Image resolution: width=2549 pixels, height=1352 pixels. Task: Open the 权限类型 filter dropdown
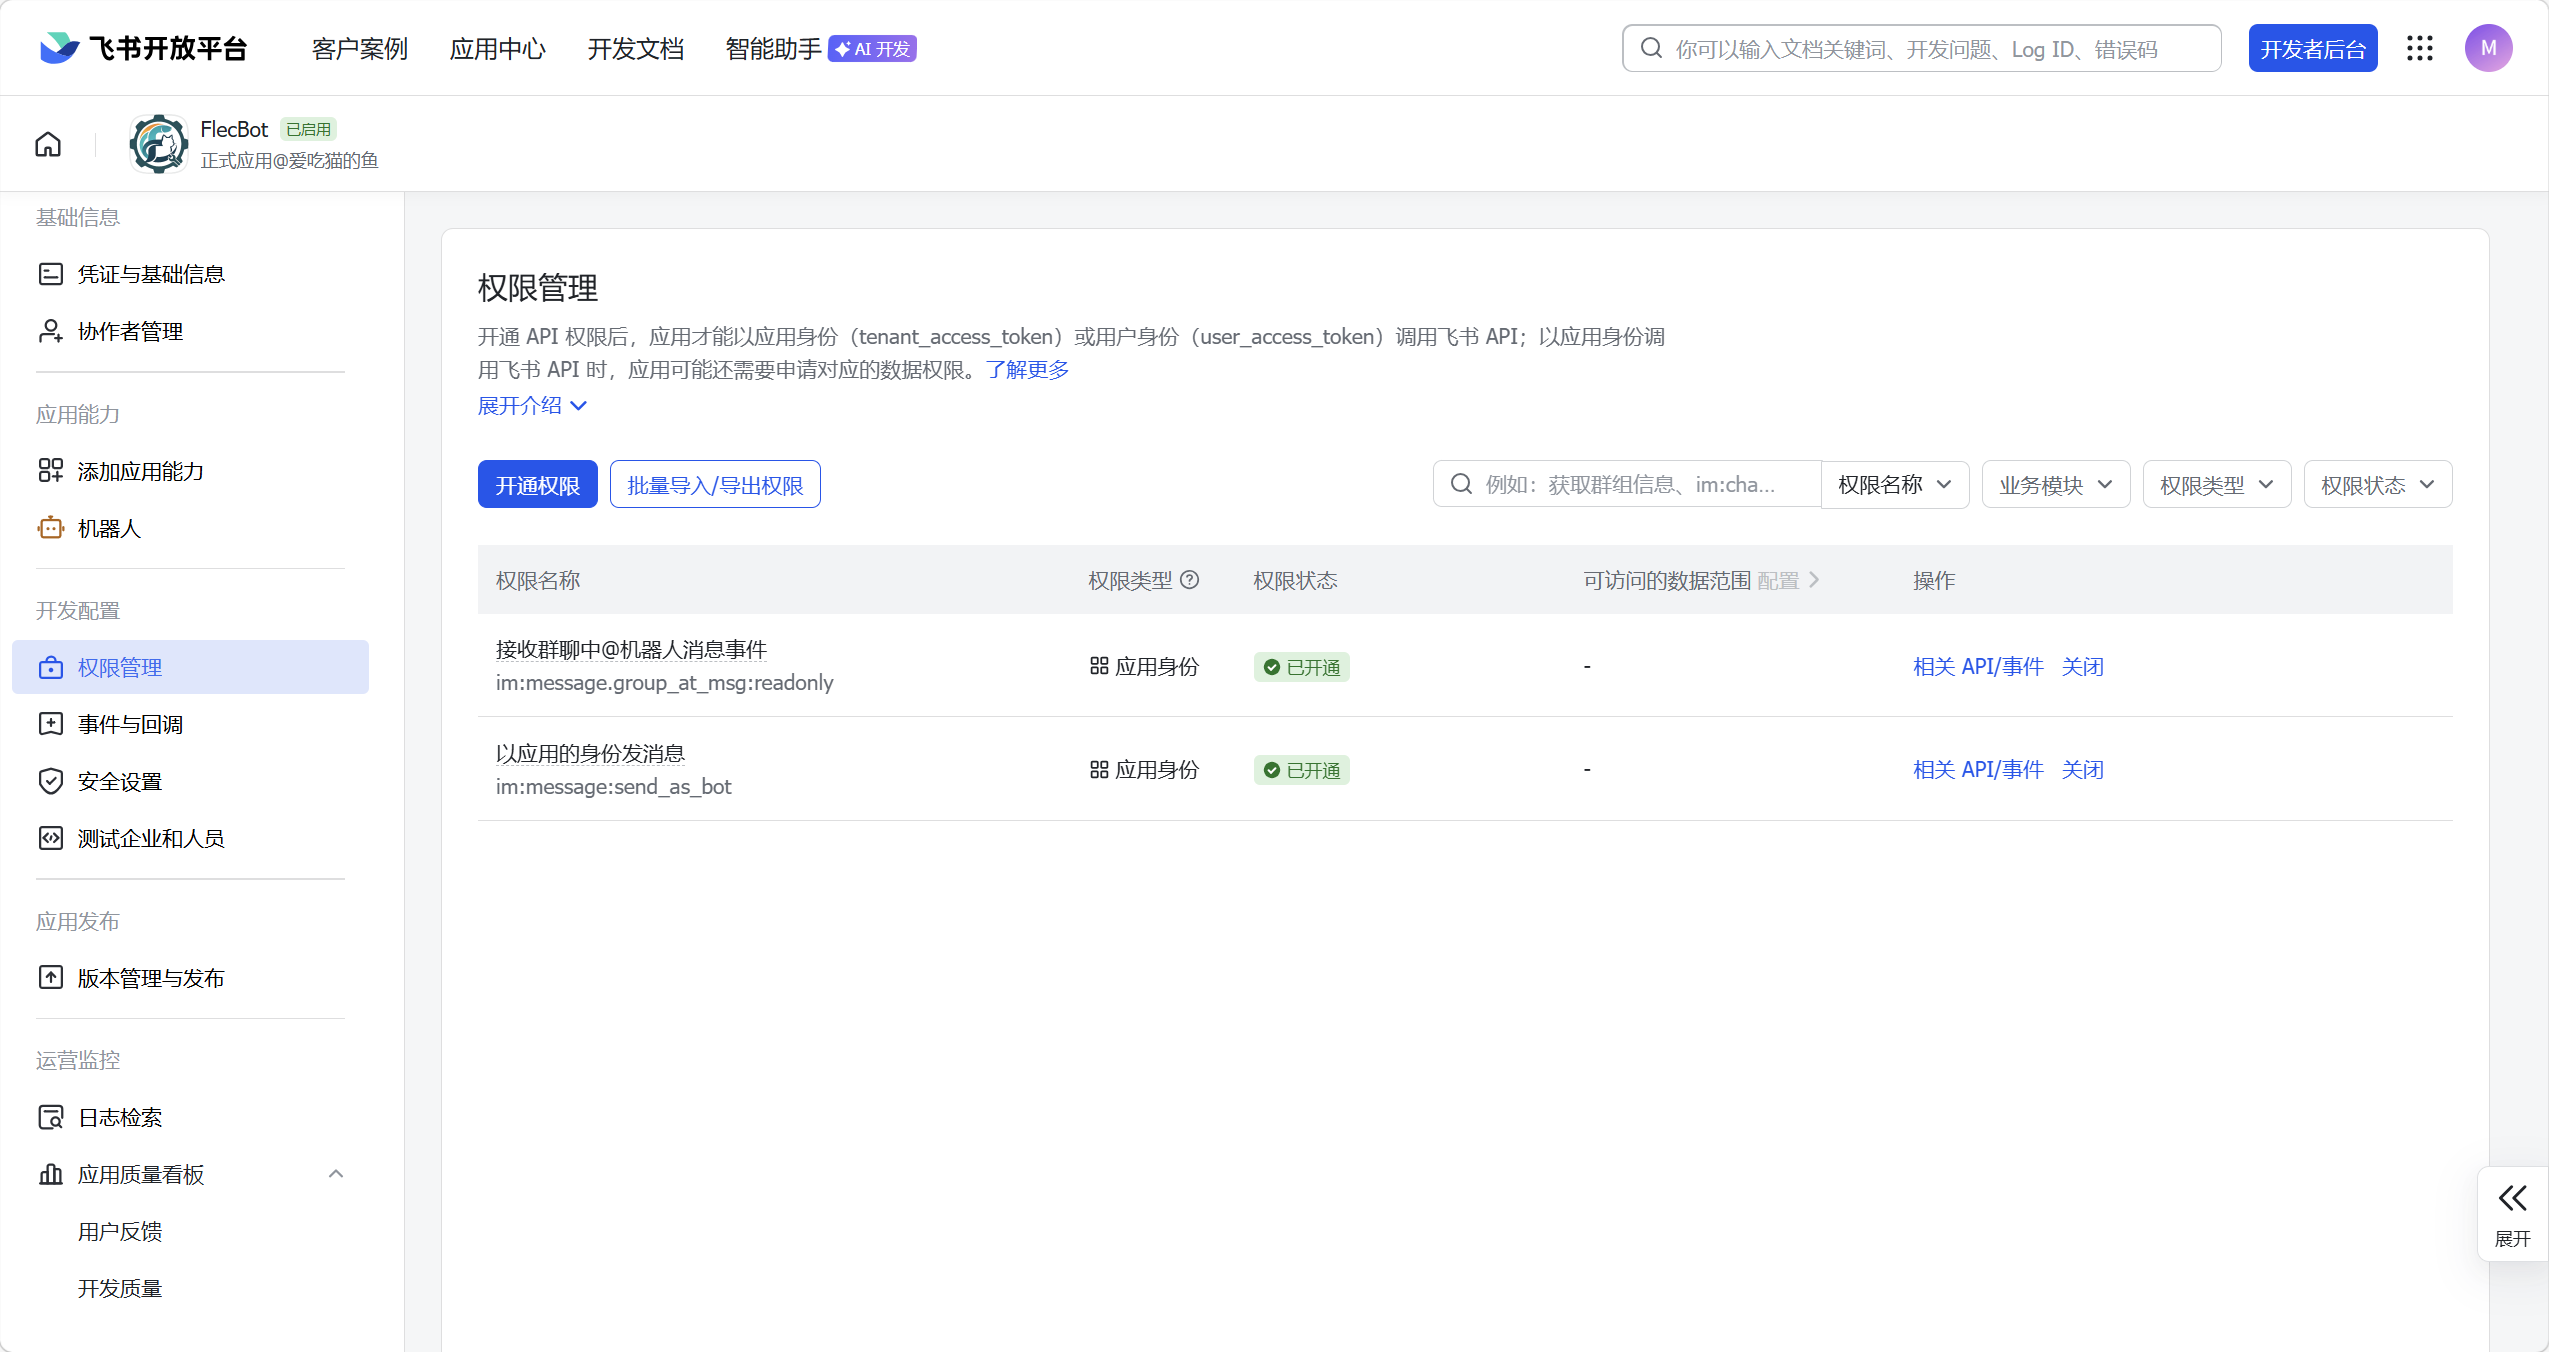click(2217, 484)
